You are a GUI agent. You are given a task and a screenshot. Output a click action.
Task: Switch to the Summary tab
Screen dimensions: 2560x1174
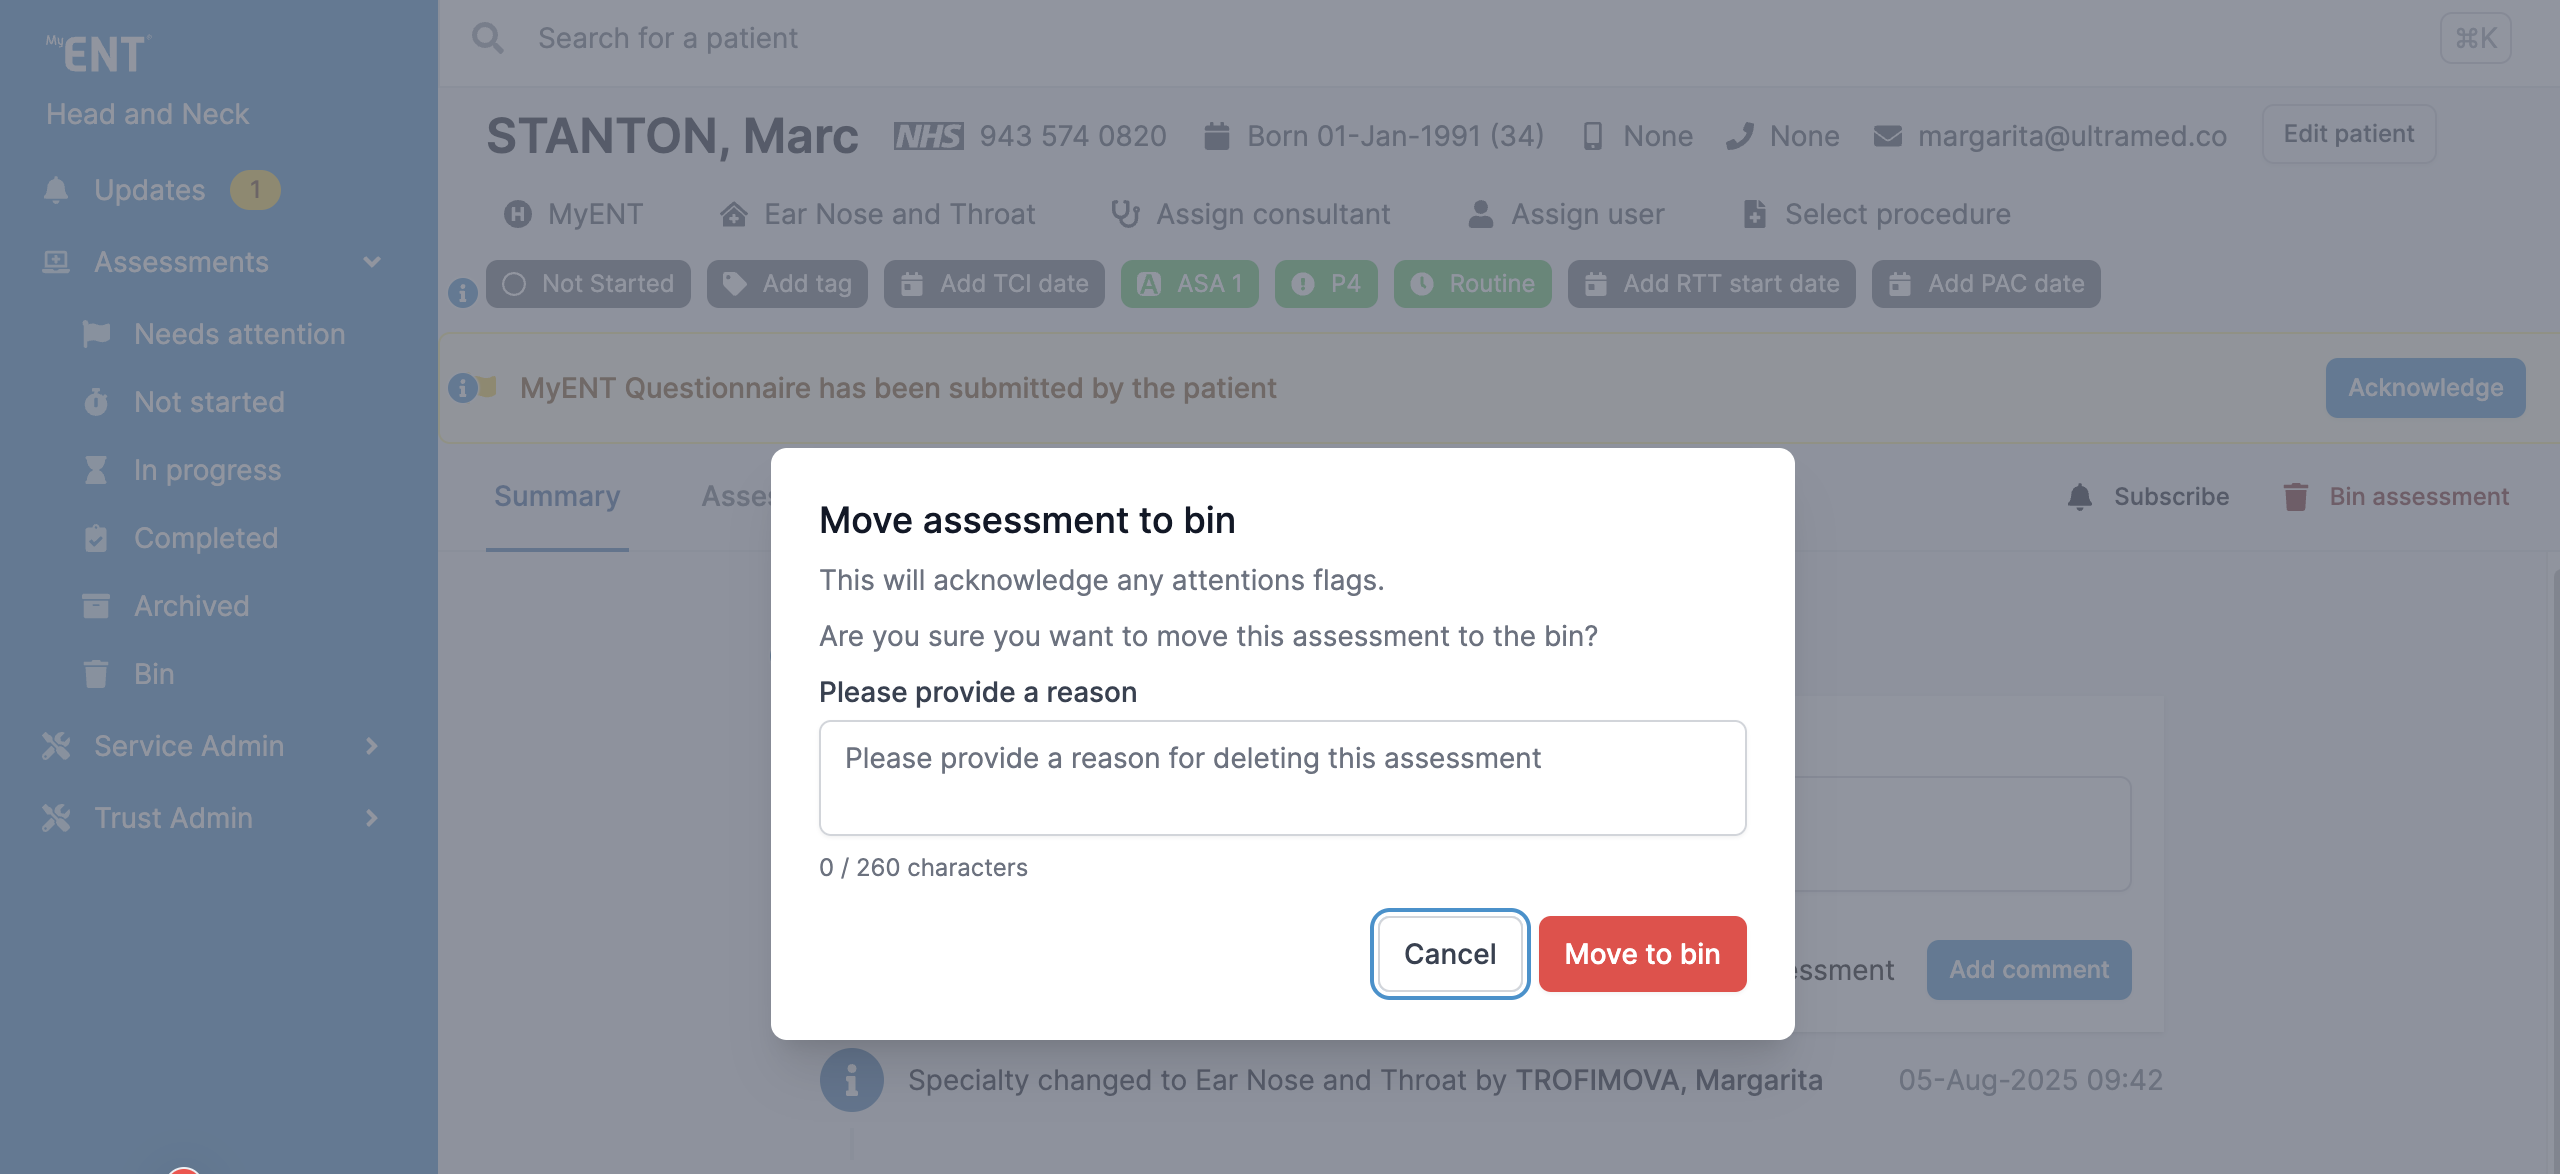pos(557,497)
